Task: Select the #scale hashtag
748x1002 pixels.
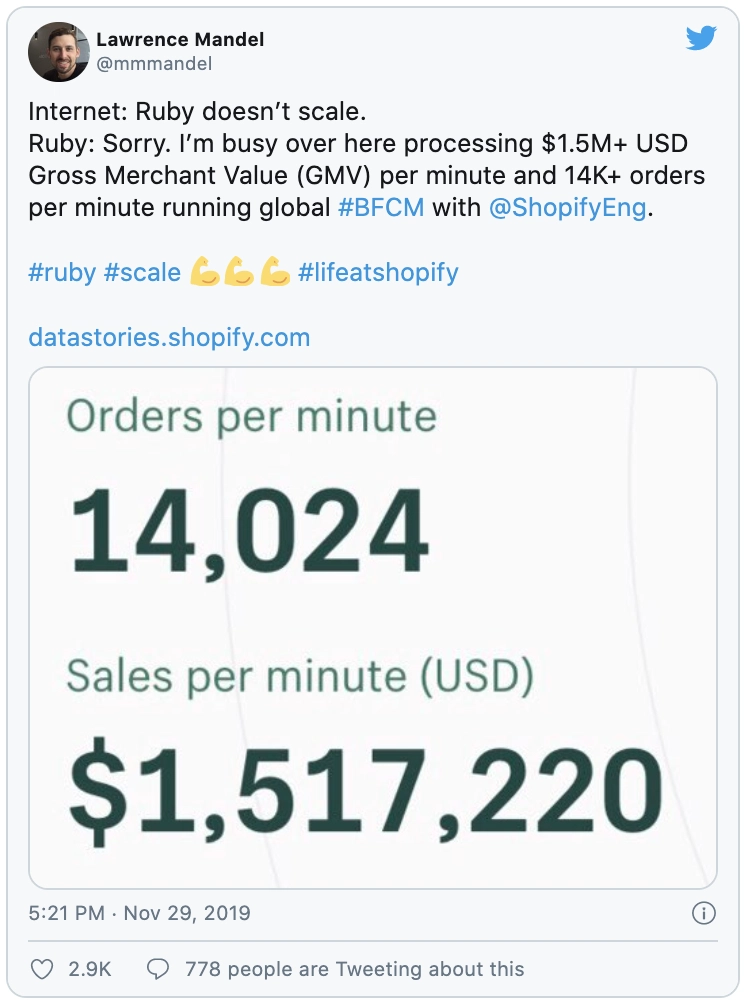Action: [x=142, y=273]
